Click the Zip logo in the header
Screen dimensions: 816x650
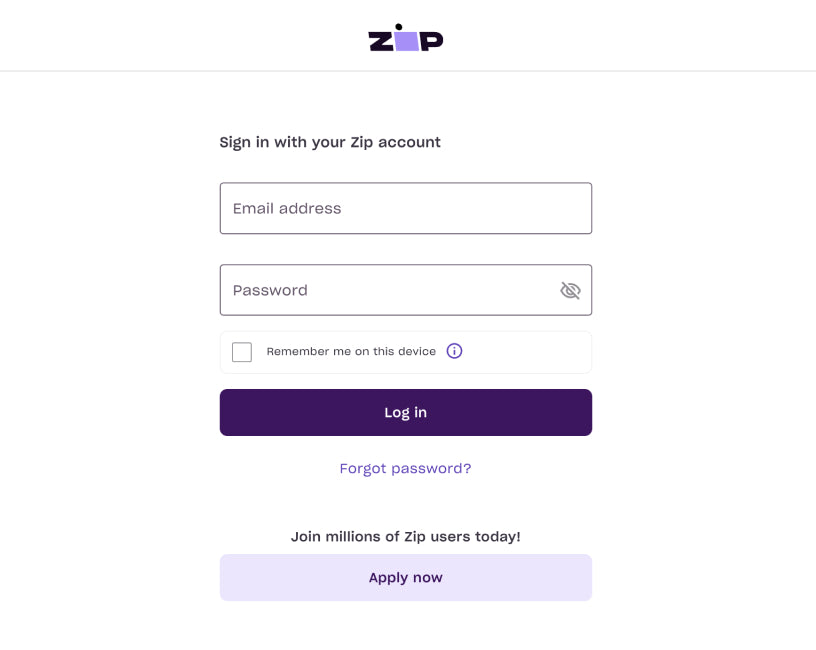click(406, 38)
